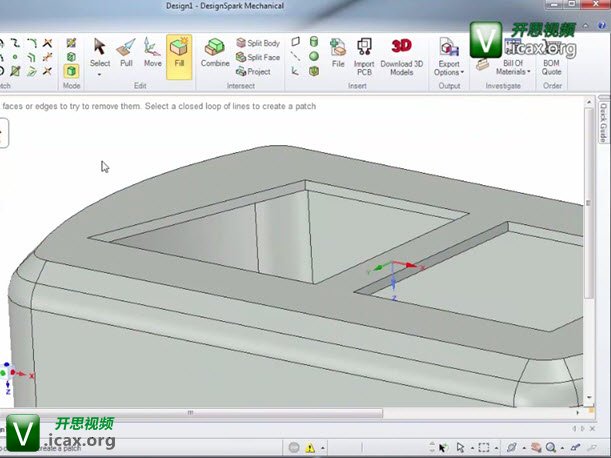Insert an axis line icon
Screen dimensions: 611x458
point(296,57)
